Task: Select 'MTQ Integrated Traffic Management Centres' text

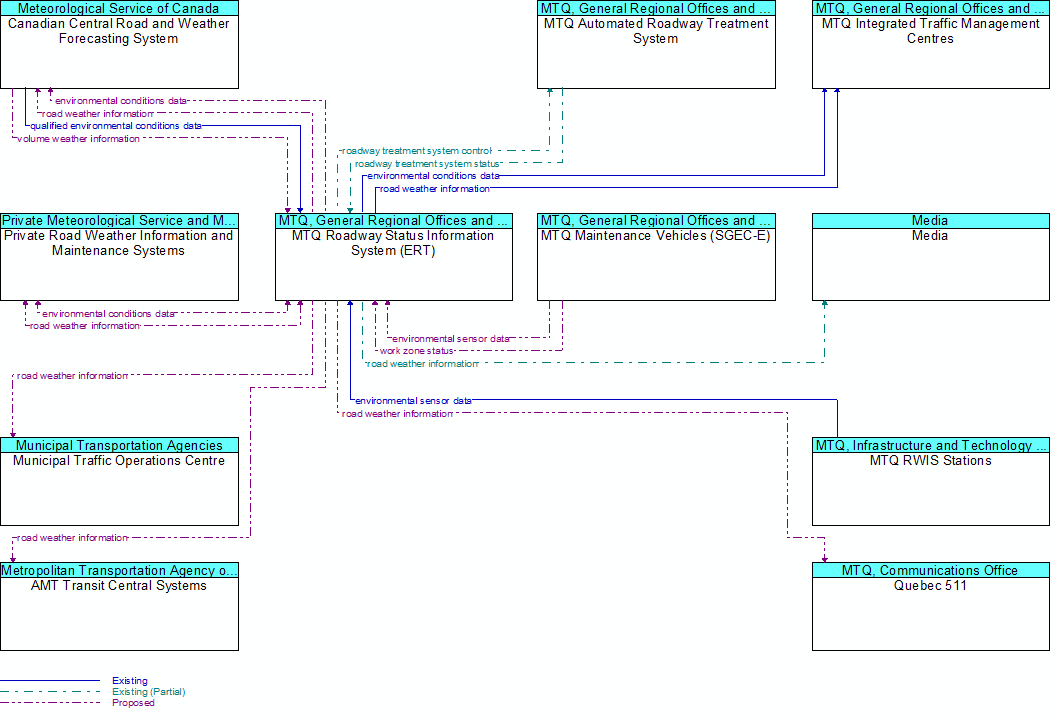Action: [931, 31]
